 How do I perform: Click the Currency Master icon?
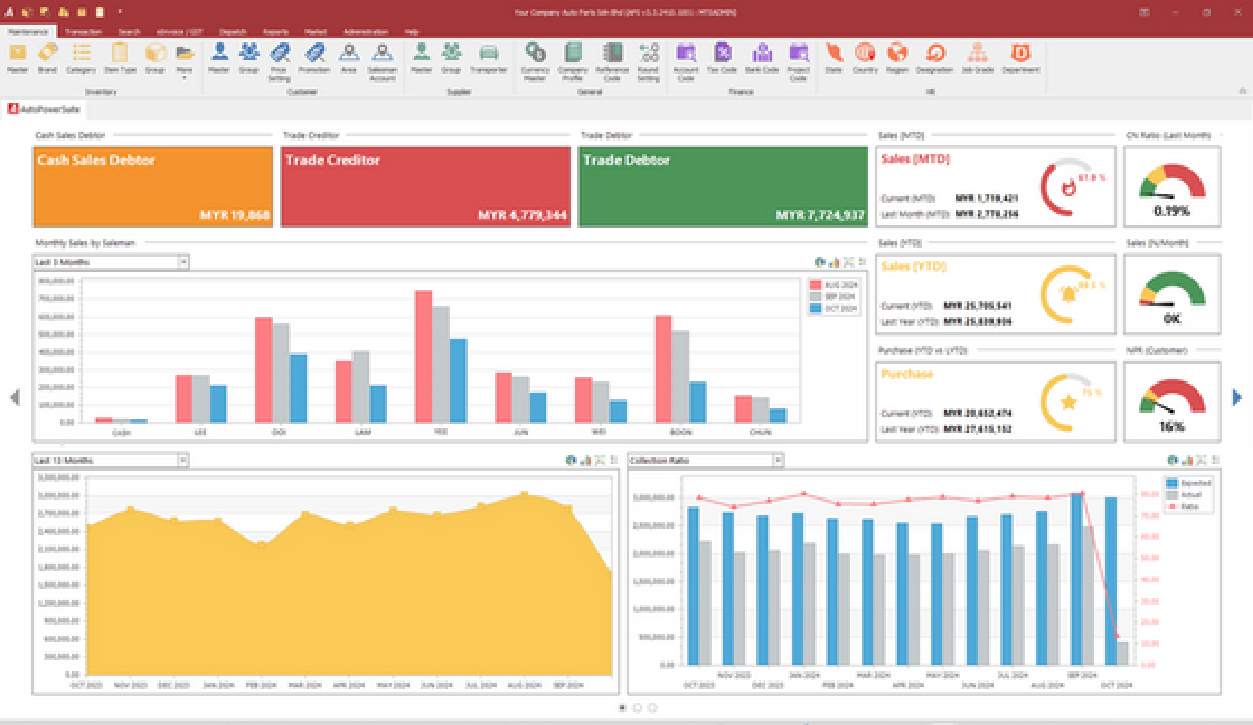(535, 56)
